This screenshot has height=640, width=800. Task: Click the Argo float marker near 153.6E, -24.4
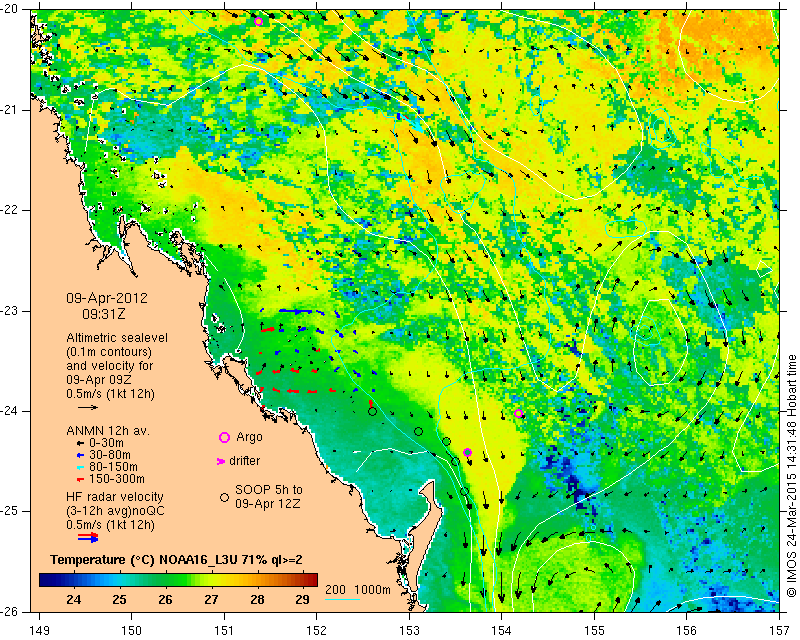coord(467,452)
